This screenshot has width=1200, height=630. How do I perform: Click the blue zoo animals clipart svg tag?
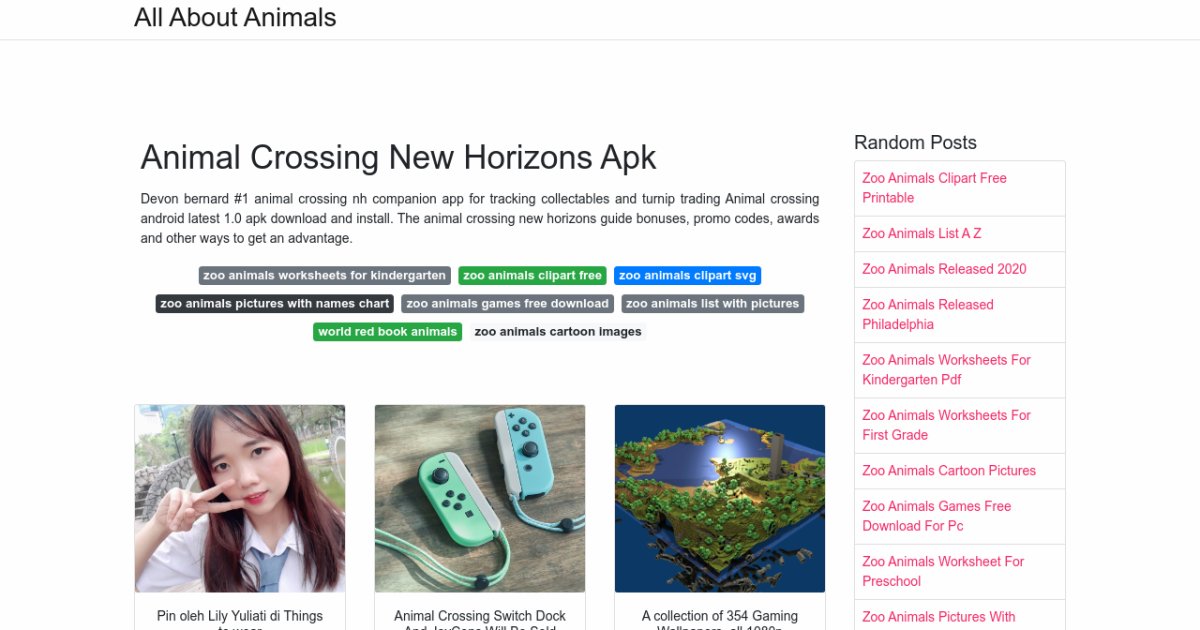pos(687,276)
